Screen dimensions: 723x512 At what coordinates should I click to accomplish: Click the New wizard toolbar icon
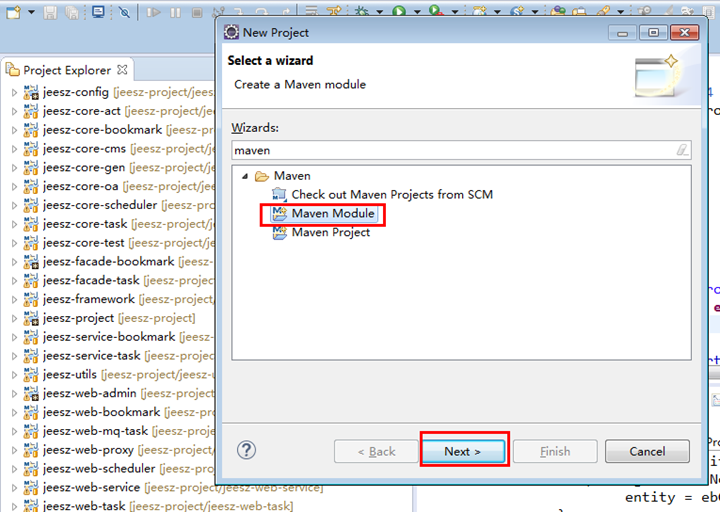click(13, 12)
